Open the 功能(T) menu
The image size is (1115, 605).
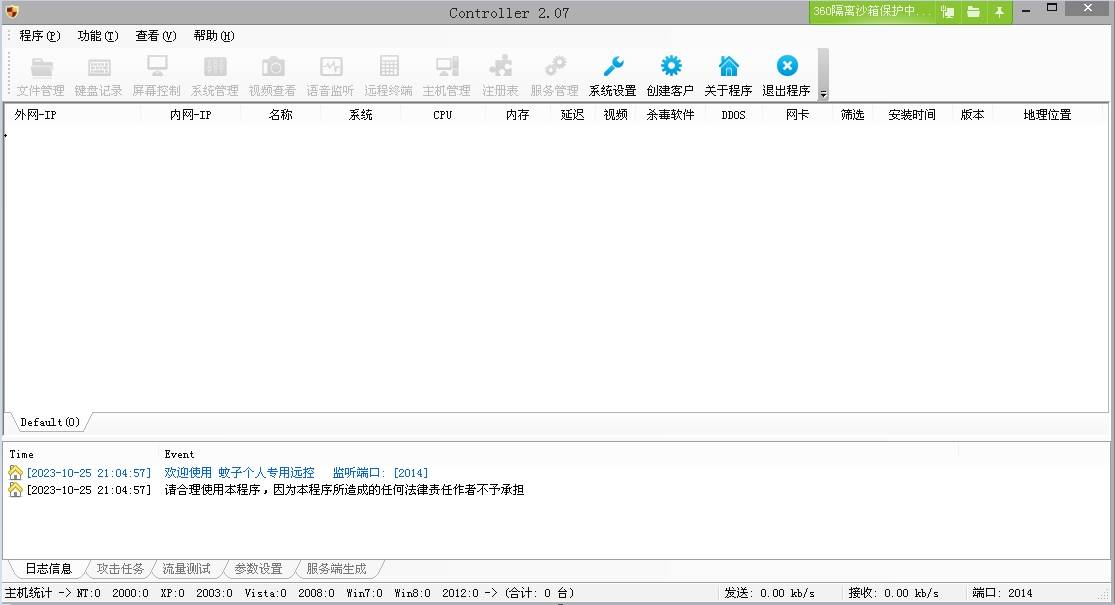(98, 36)
